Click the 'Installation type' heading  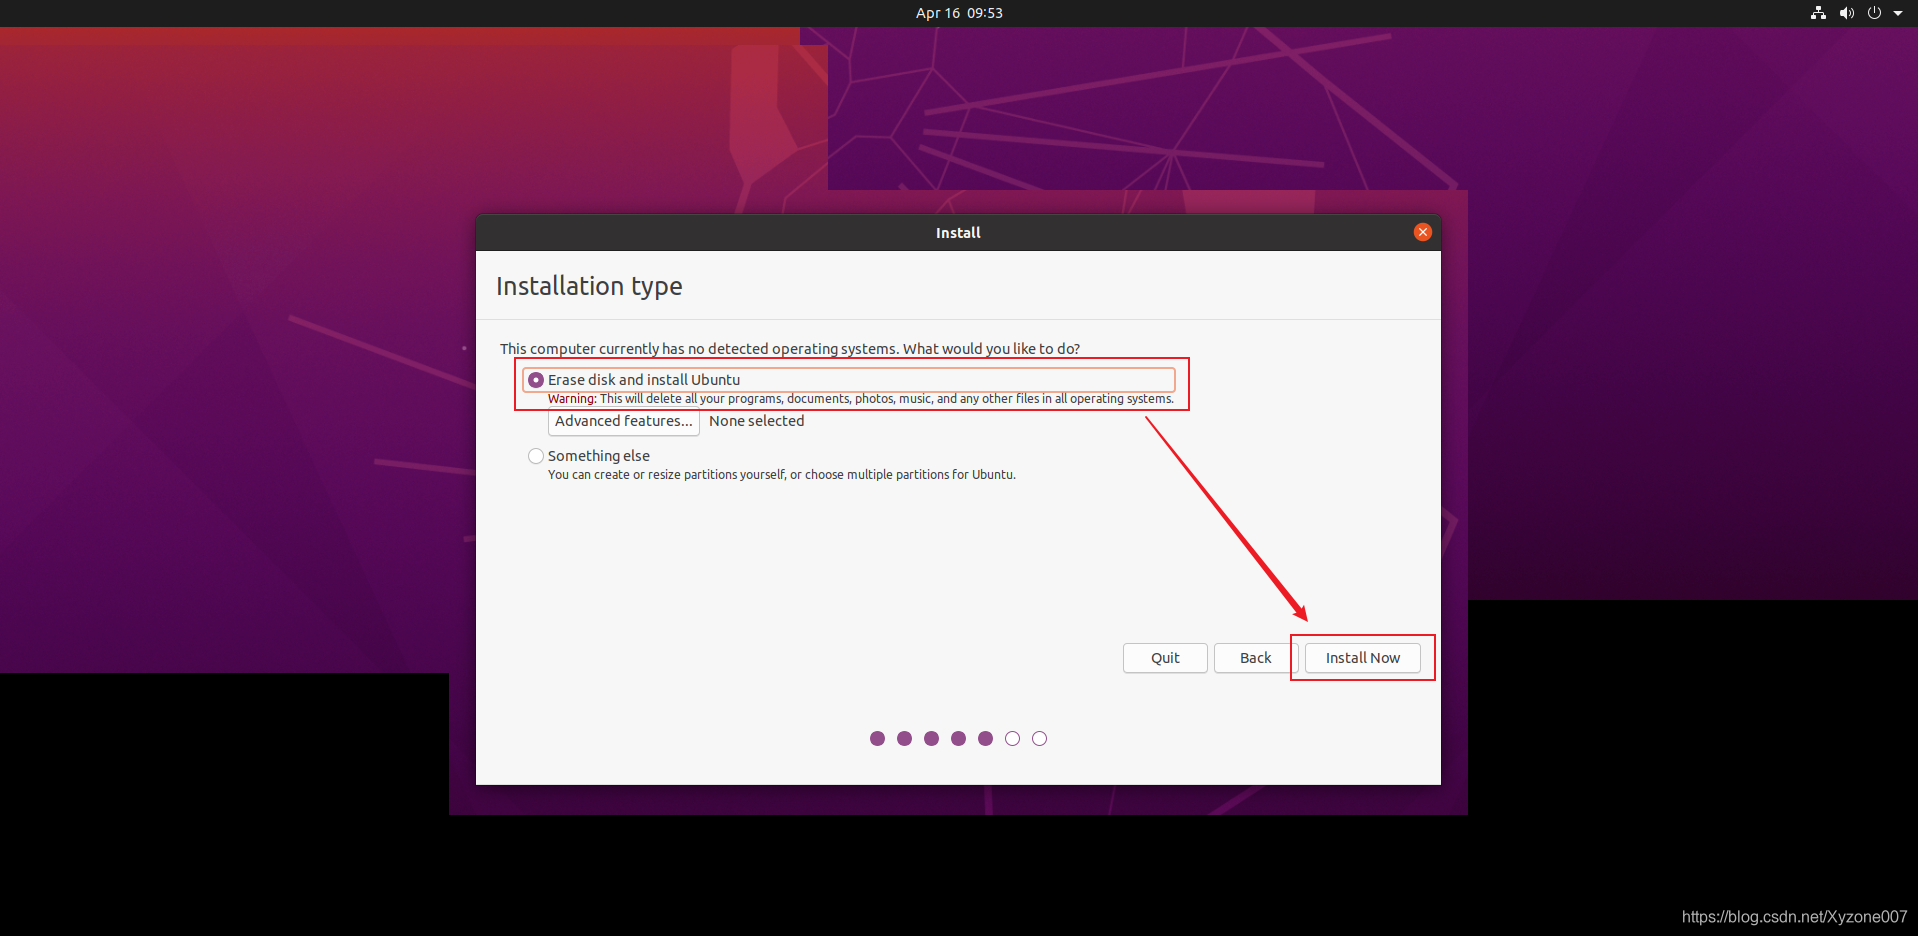(589, 287)
